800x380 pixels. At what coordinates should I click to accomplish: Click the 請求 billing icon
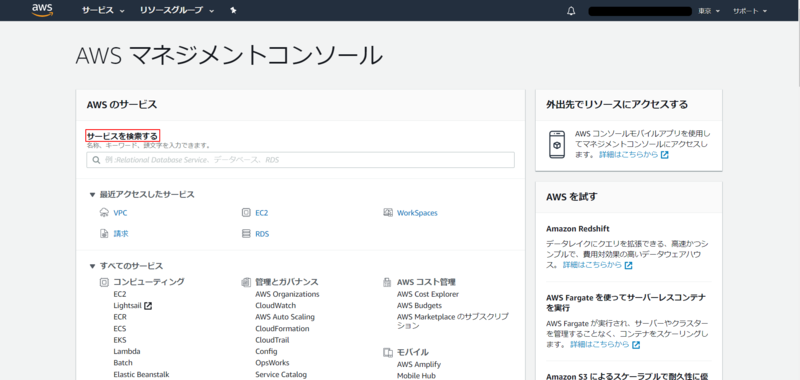tap(104, 234)
